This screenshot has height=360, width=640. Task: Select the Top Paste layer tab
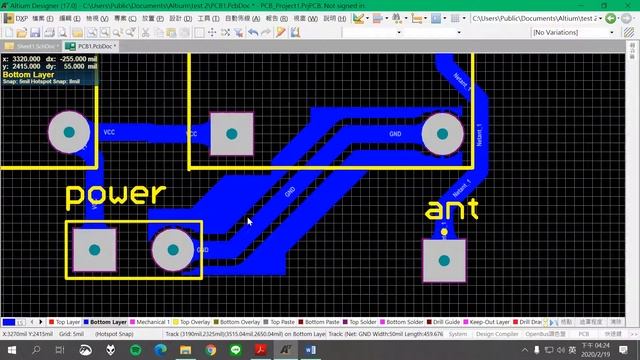click(x=279, y=322)
